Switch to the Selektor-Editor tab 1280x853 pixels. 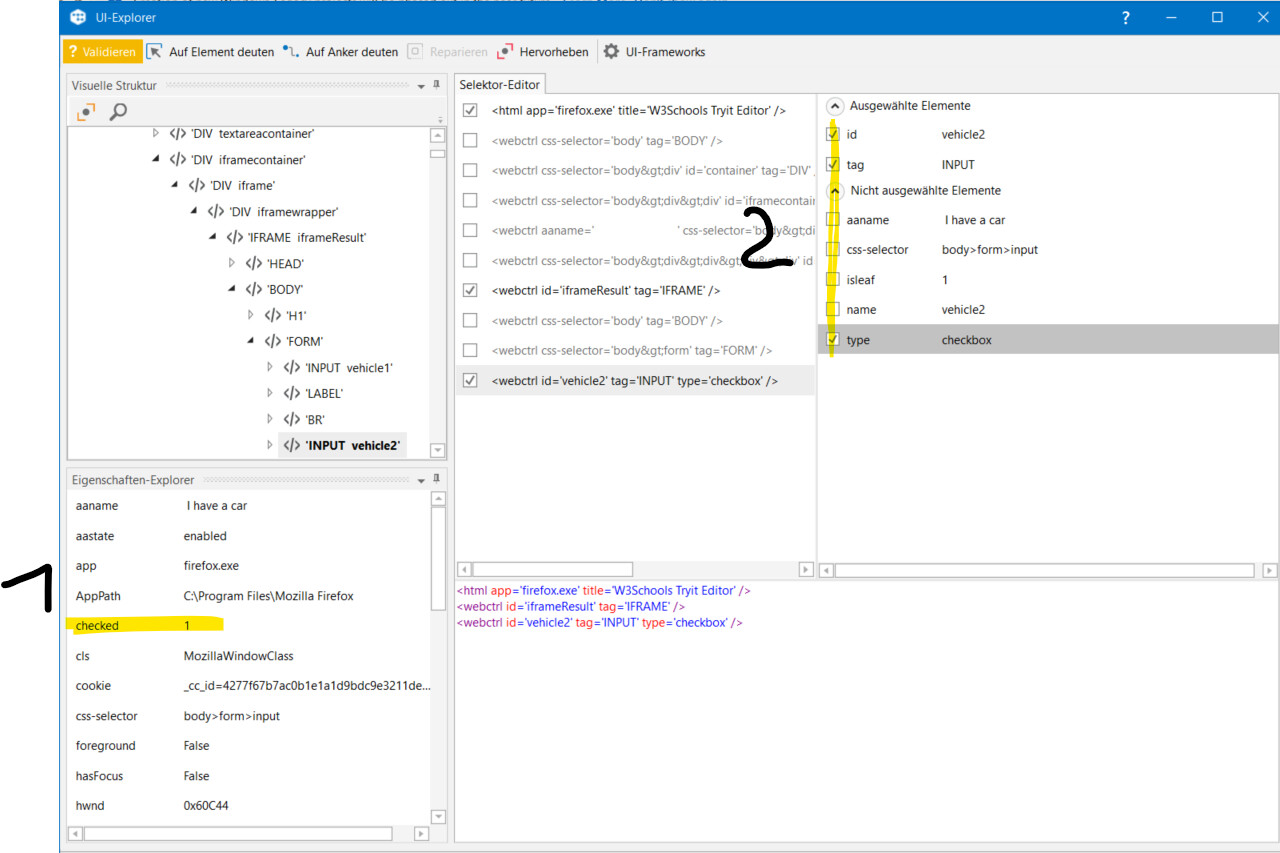pos(500,85)
